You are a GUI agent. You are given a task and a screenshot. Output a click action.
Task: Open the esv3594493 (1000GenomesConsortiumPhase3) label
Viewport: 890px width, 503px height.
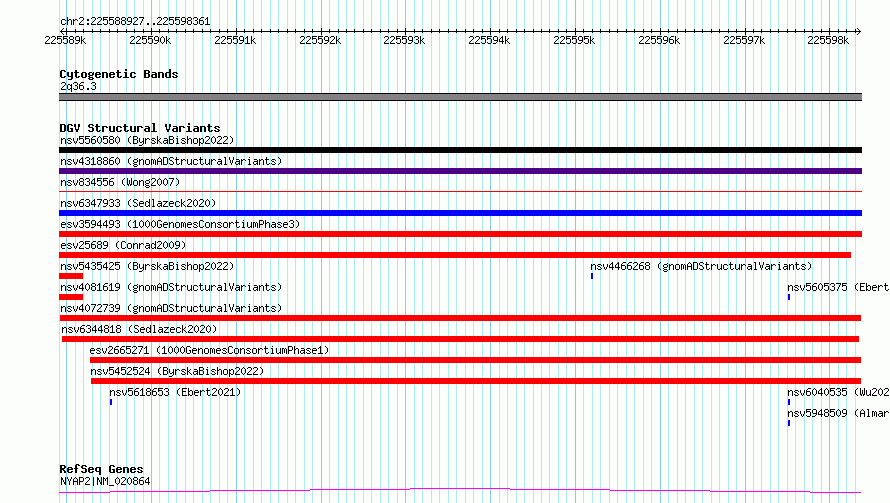point(180,224)
